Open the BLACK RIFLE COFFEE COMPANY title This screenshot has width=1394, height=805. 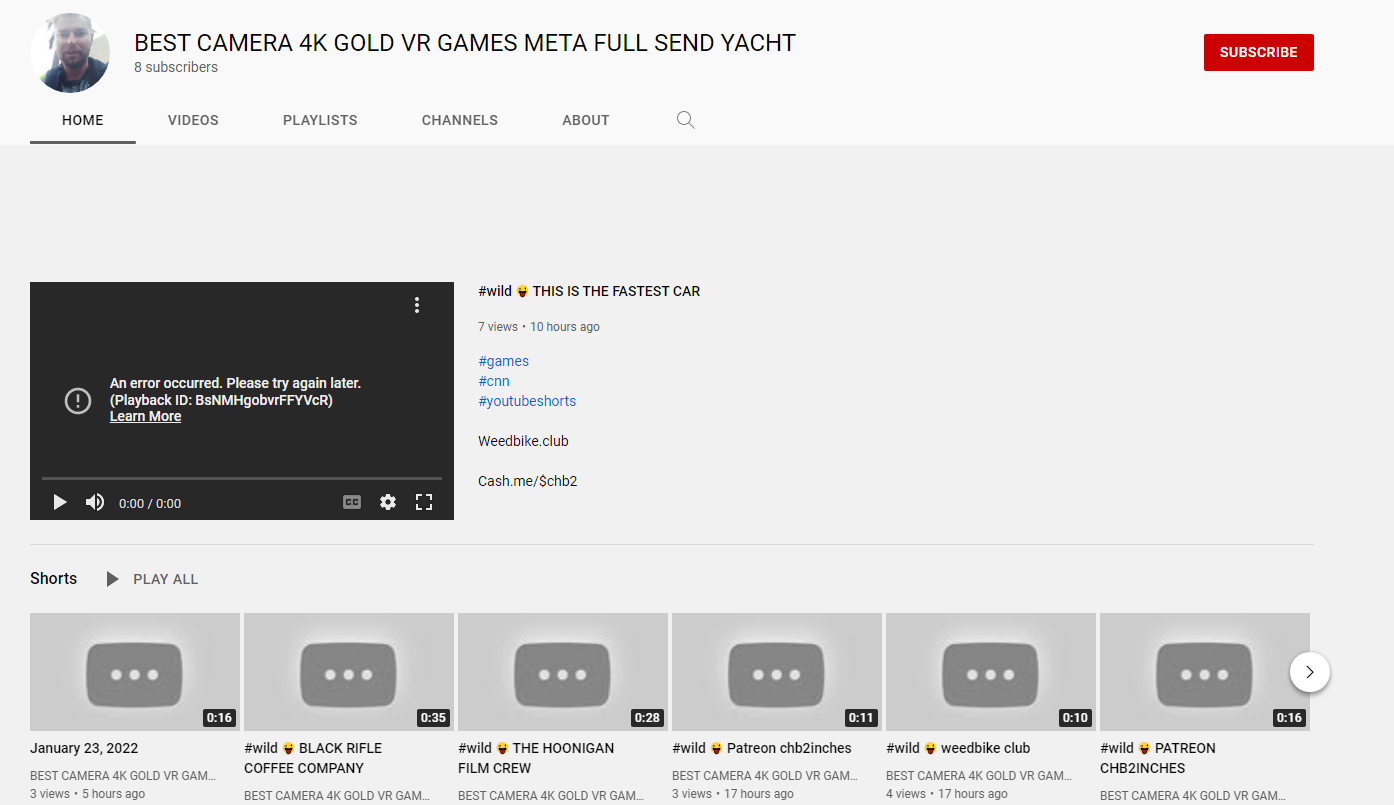pos(313,758)
